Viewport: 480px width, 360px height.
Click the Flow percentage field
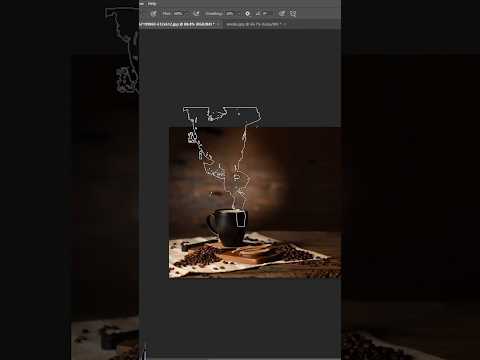178,14
